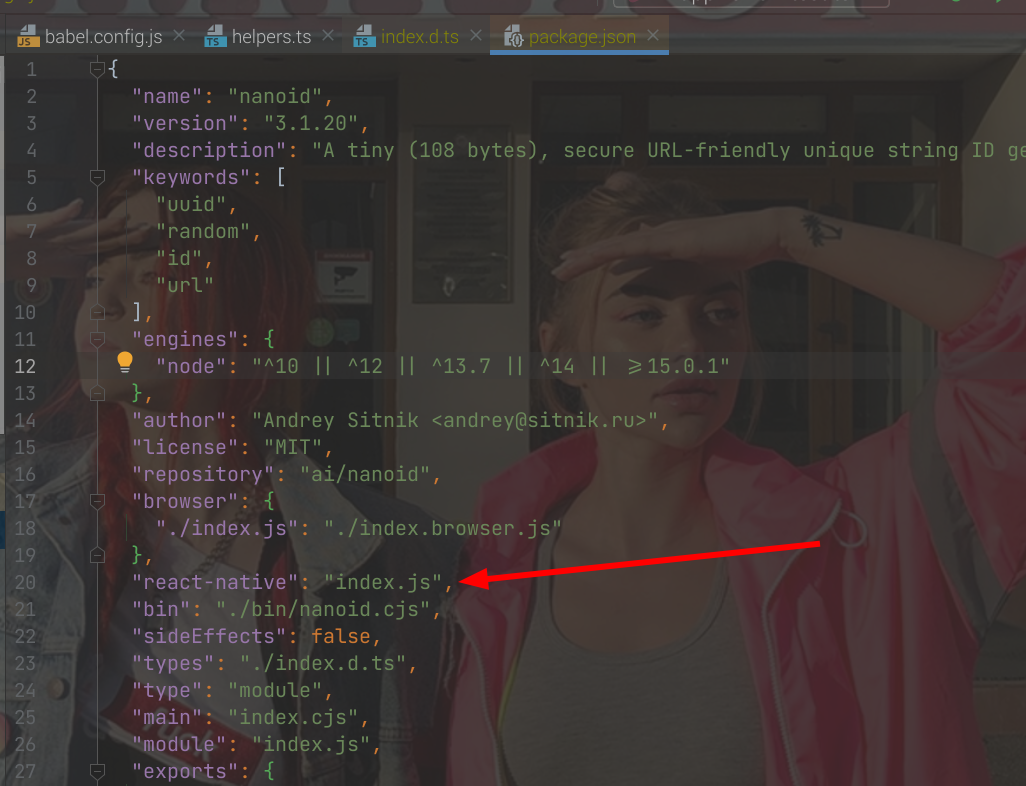
Task: Click the "index.cjs" main value
Action: pos(293,717)
